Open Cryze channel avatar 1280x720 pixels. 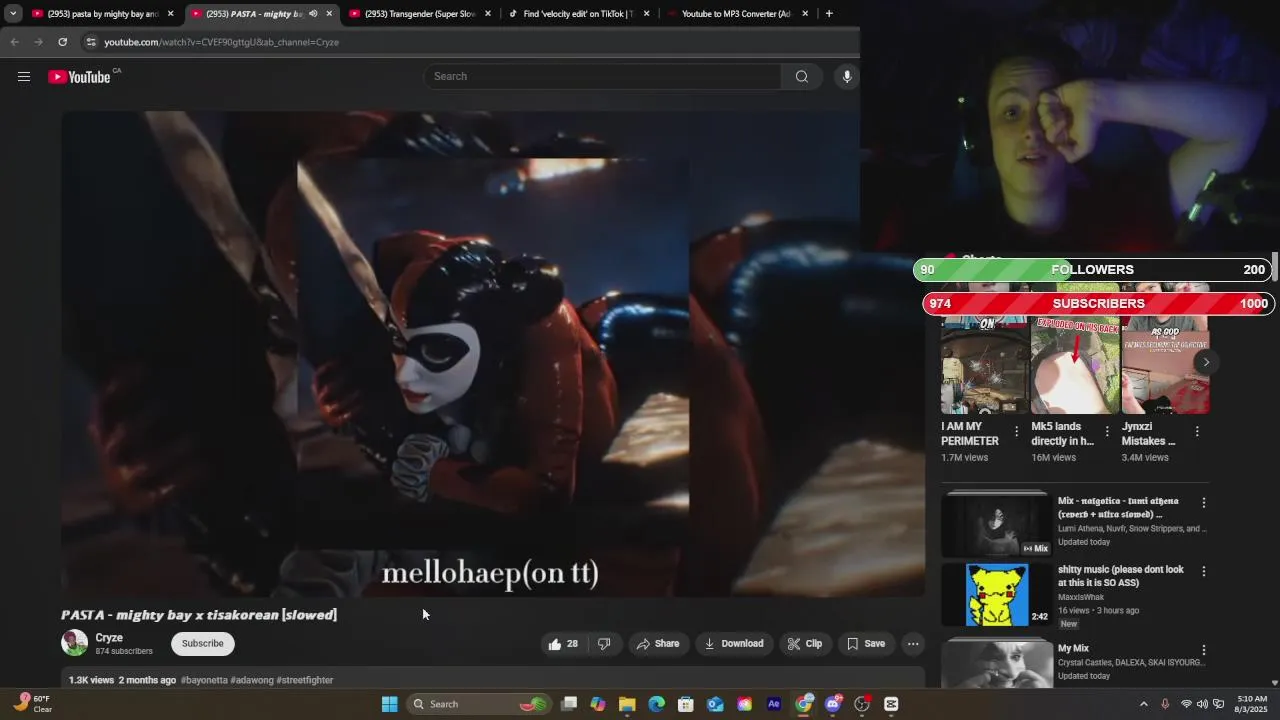tap(75, 643)
